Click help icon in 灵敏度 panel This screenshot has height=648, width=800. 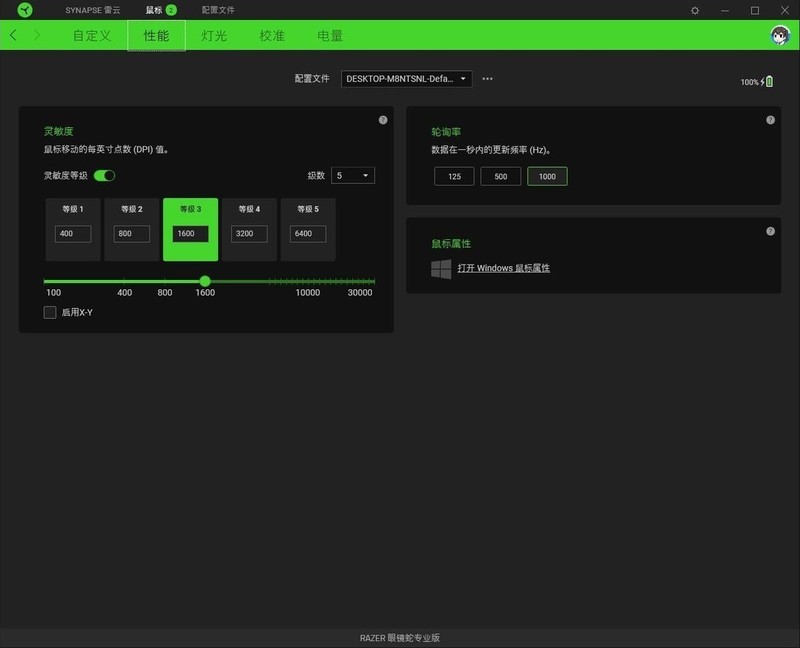point(383,120)
